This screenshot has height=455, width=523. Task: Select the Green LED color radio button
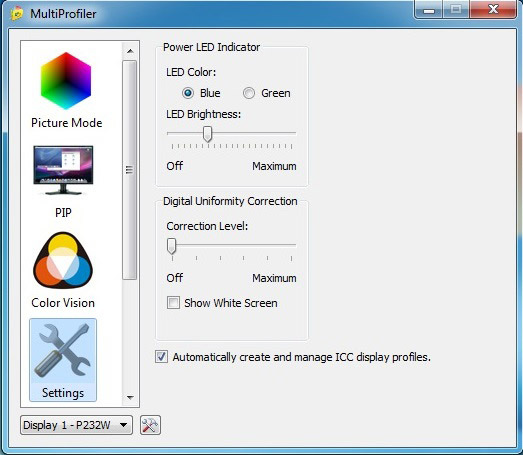coord(249,93)
